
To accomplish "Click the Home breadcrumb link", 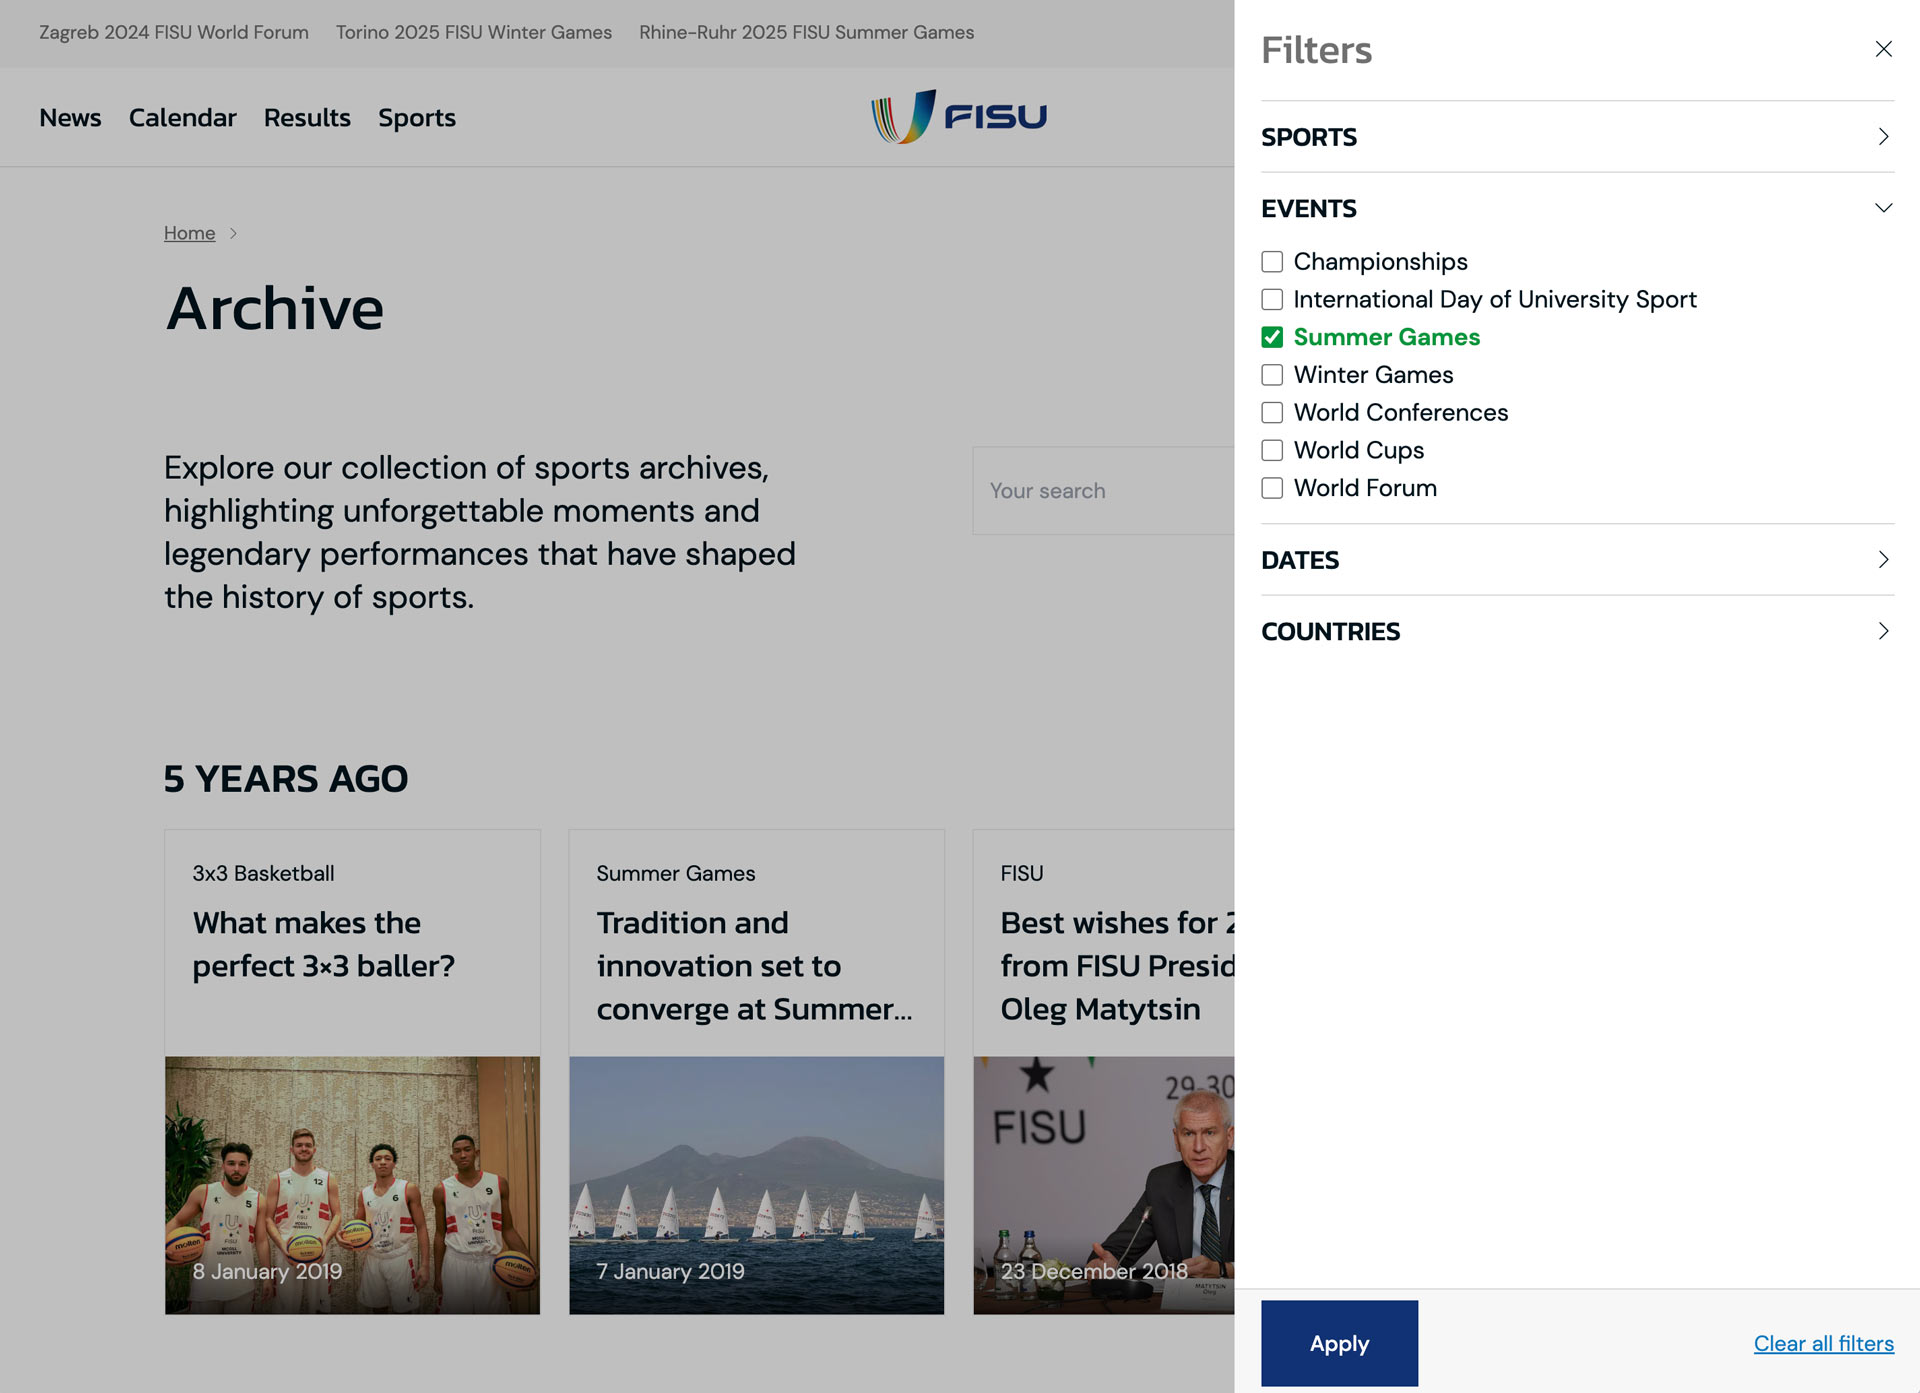I will [x=189, y=233].
